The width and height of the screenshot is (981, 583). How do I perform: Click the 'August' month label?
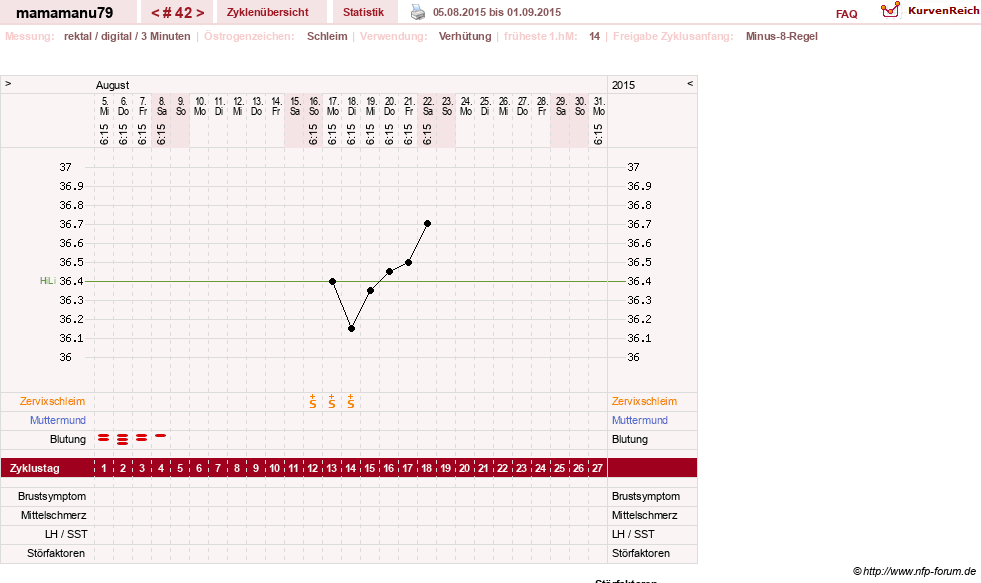[x=113, y=85]
